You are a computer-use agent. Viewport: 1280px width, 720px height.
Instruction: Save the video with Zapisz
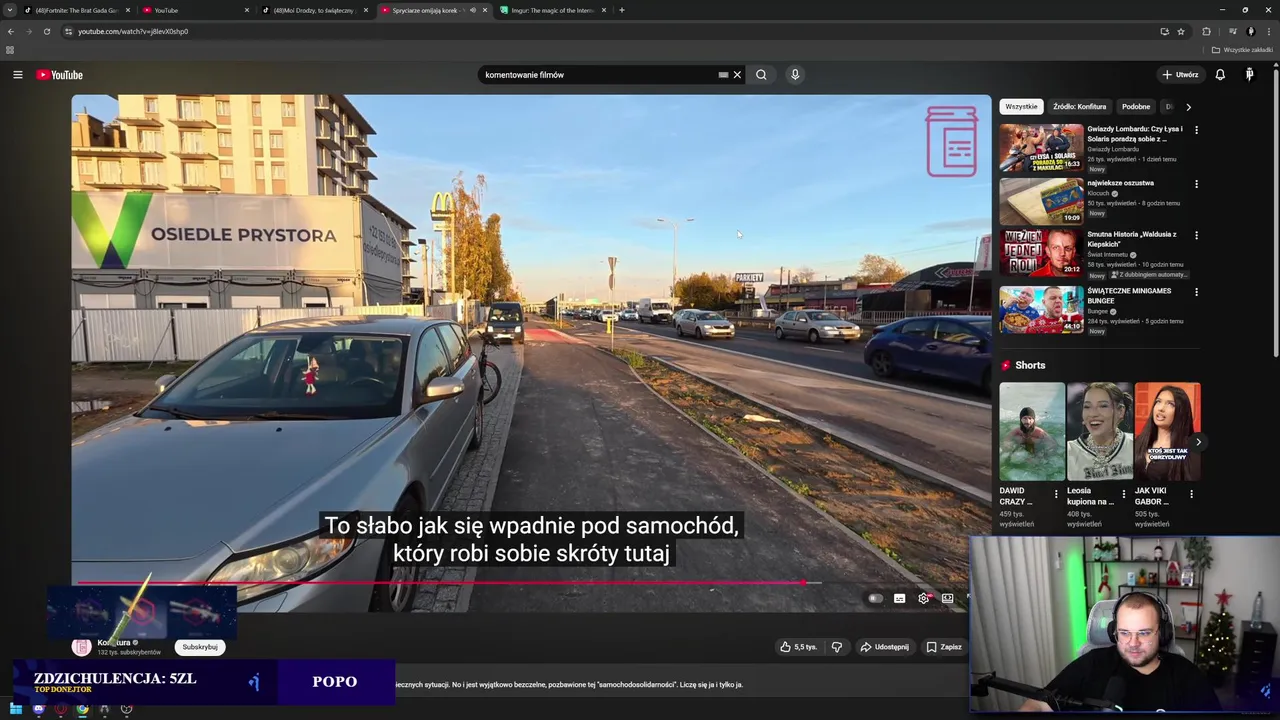pyautogui.click(x=944, y=647)
